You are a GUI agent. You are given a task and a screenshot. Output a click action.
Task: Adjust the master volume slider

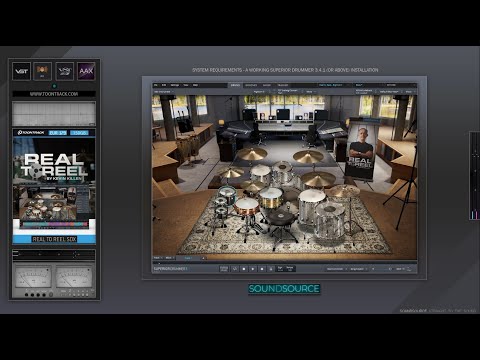click(x=382, y=269)
